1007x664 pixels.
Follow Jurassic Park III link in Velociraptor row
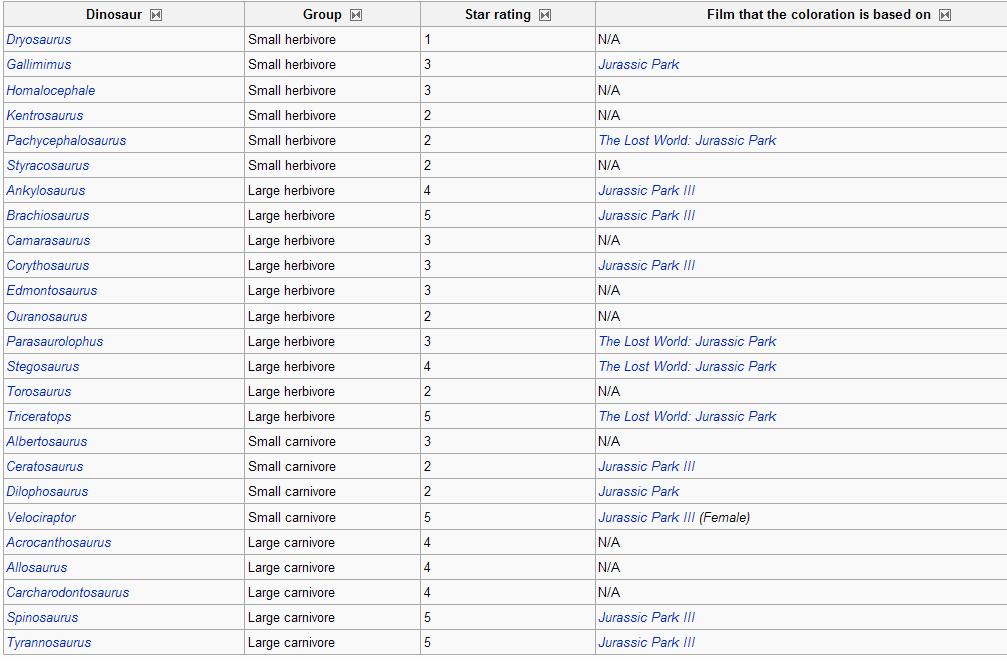click(x=647, y=518)
